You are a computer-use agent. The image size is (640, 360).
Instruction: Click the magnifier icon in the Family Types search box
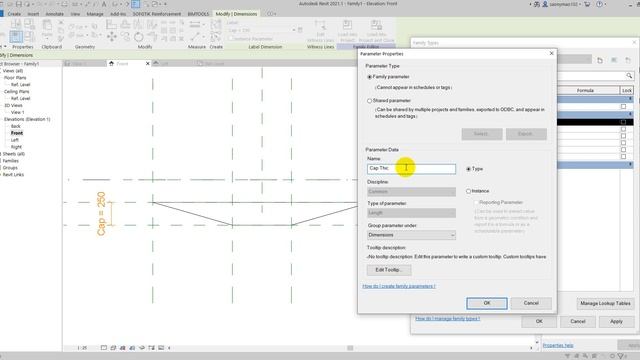(x=629, y=76)
